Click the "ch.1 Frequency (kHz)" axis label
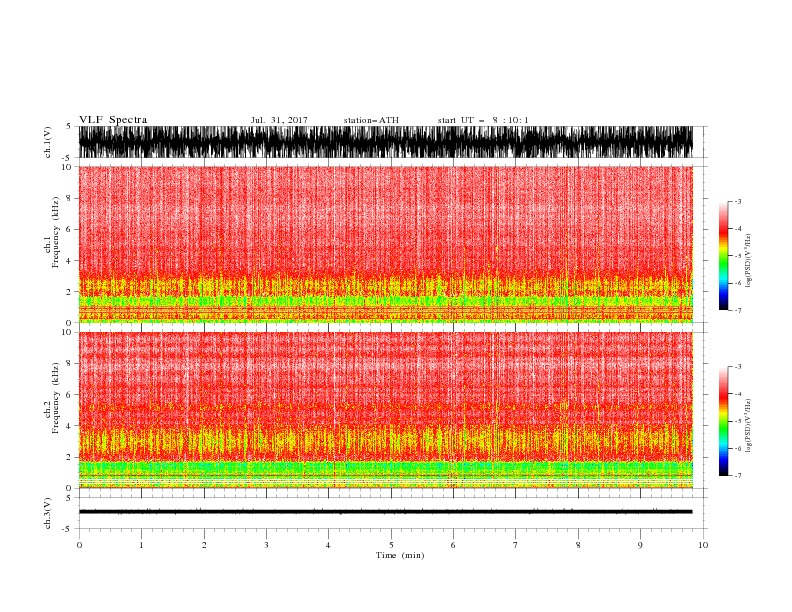The width and height of the screenshot is (792, 612). pyautogui.click(x=51, y=232)
